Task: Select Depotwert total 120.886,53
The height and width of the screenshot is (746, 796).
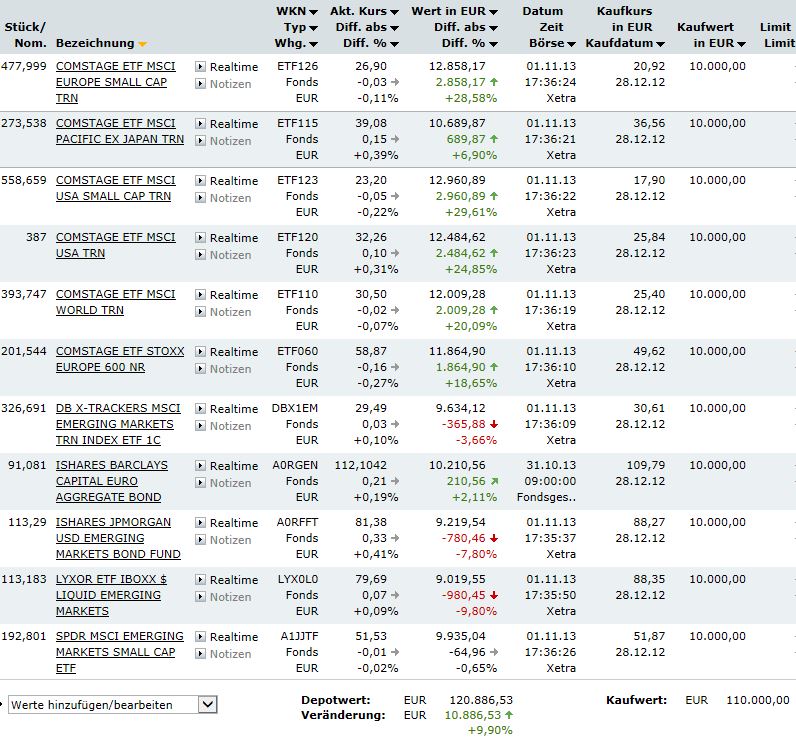Action: (x=481, y=700)
